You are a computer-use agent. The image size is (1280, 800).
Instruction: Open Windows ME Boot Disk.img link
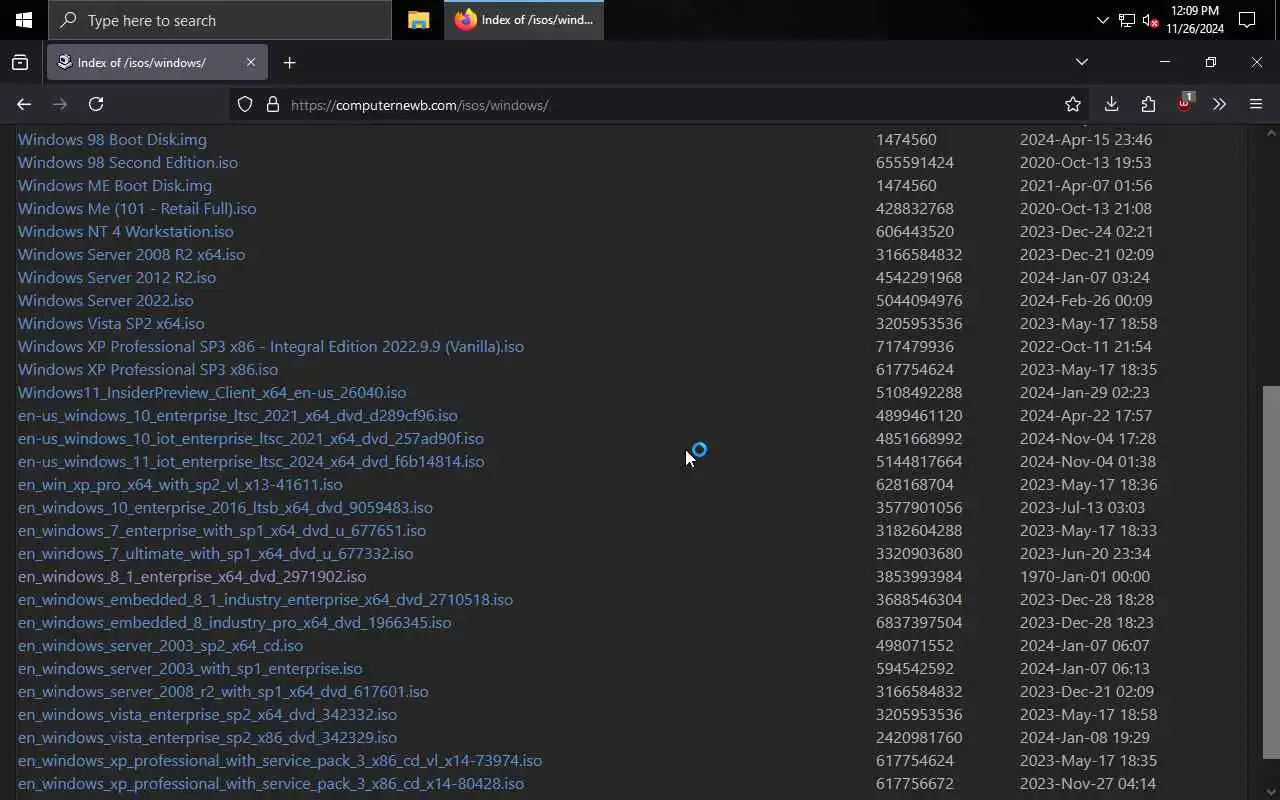pos(115,186)
